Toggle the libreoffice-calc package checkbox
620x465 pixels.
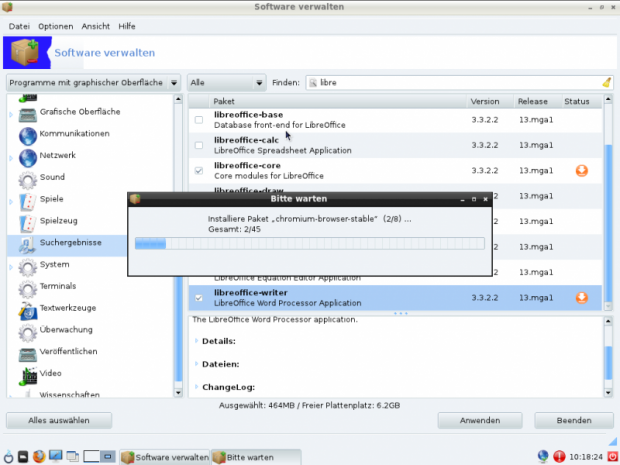tap(199, 146)
